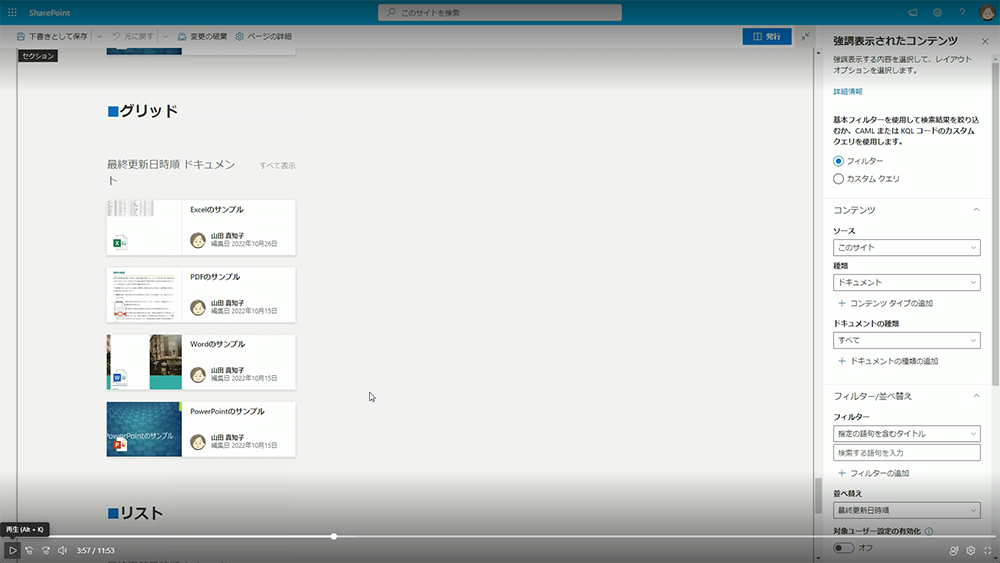Open the PowerPointのサンプル document card
This screenshot has width=1000, height=563.
[x=201, y=429]
